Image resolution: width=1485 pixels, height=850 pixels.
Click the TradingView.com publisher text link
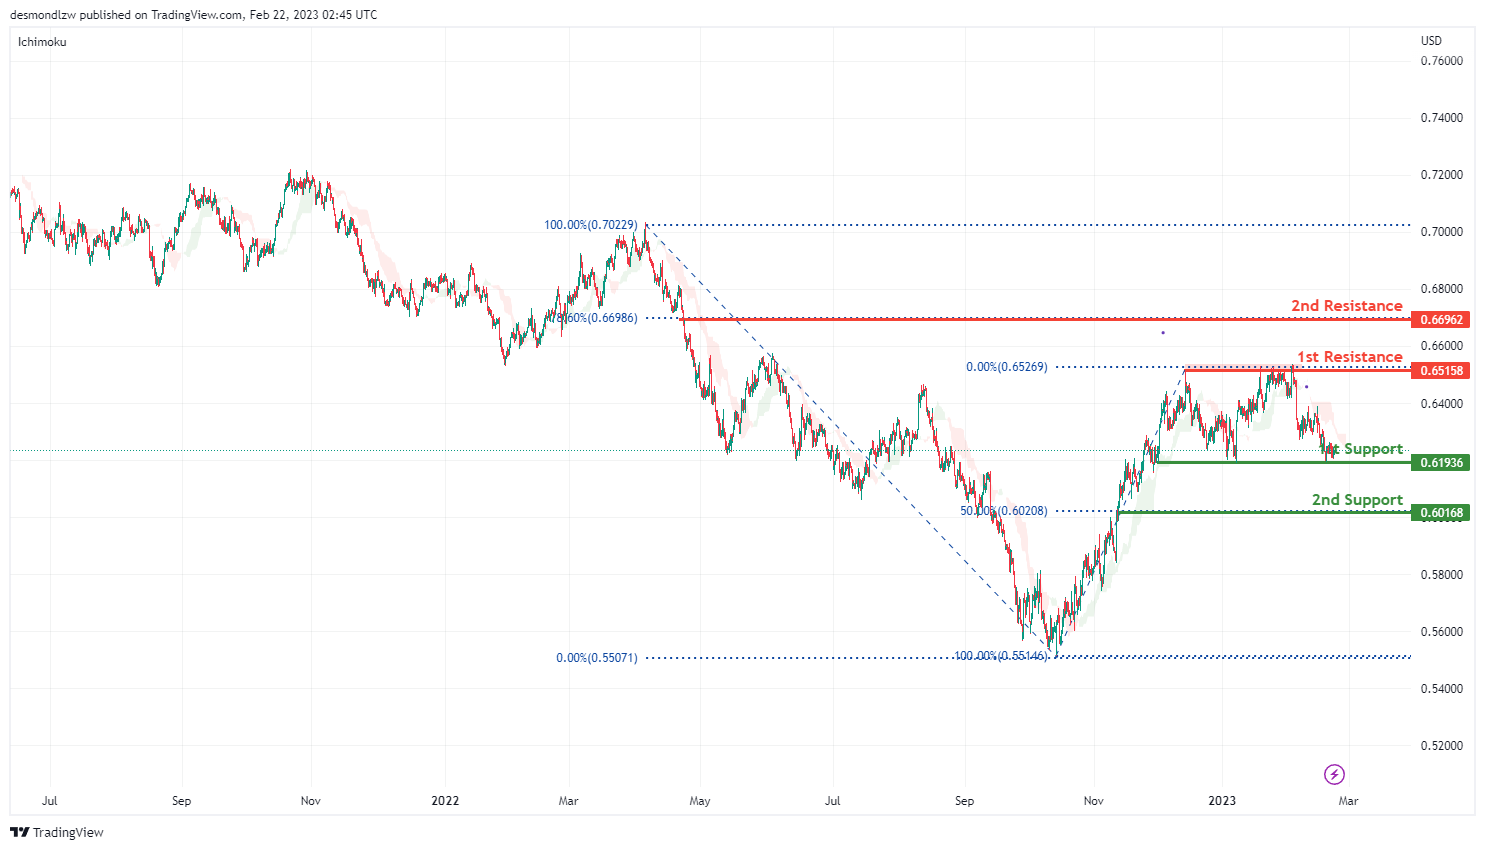(197, 15)
